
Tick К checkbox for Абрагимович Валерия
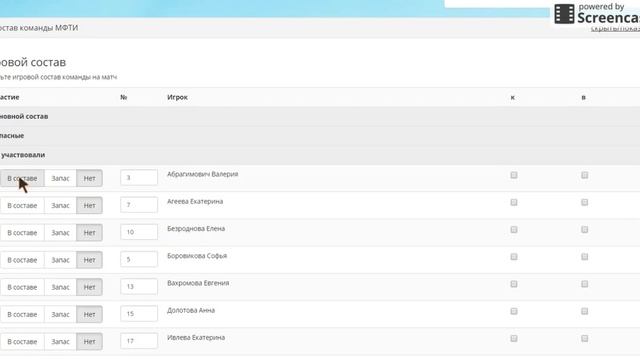pos(514,175)
